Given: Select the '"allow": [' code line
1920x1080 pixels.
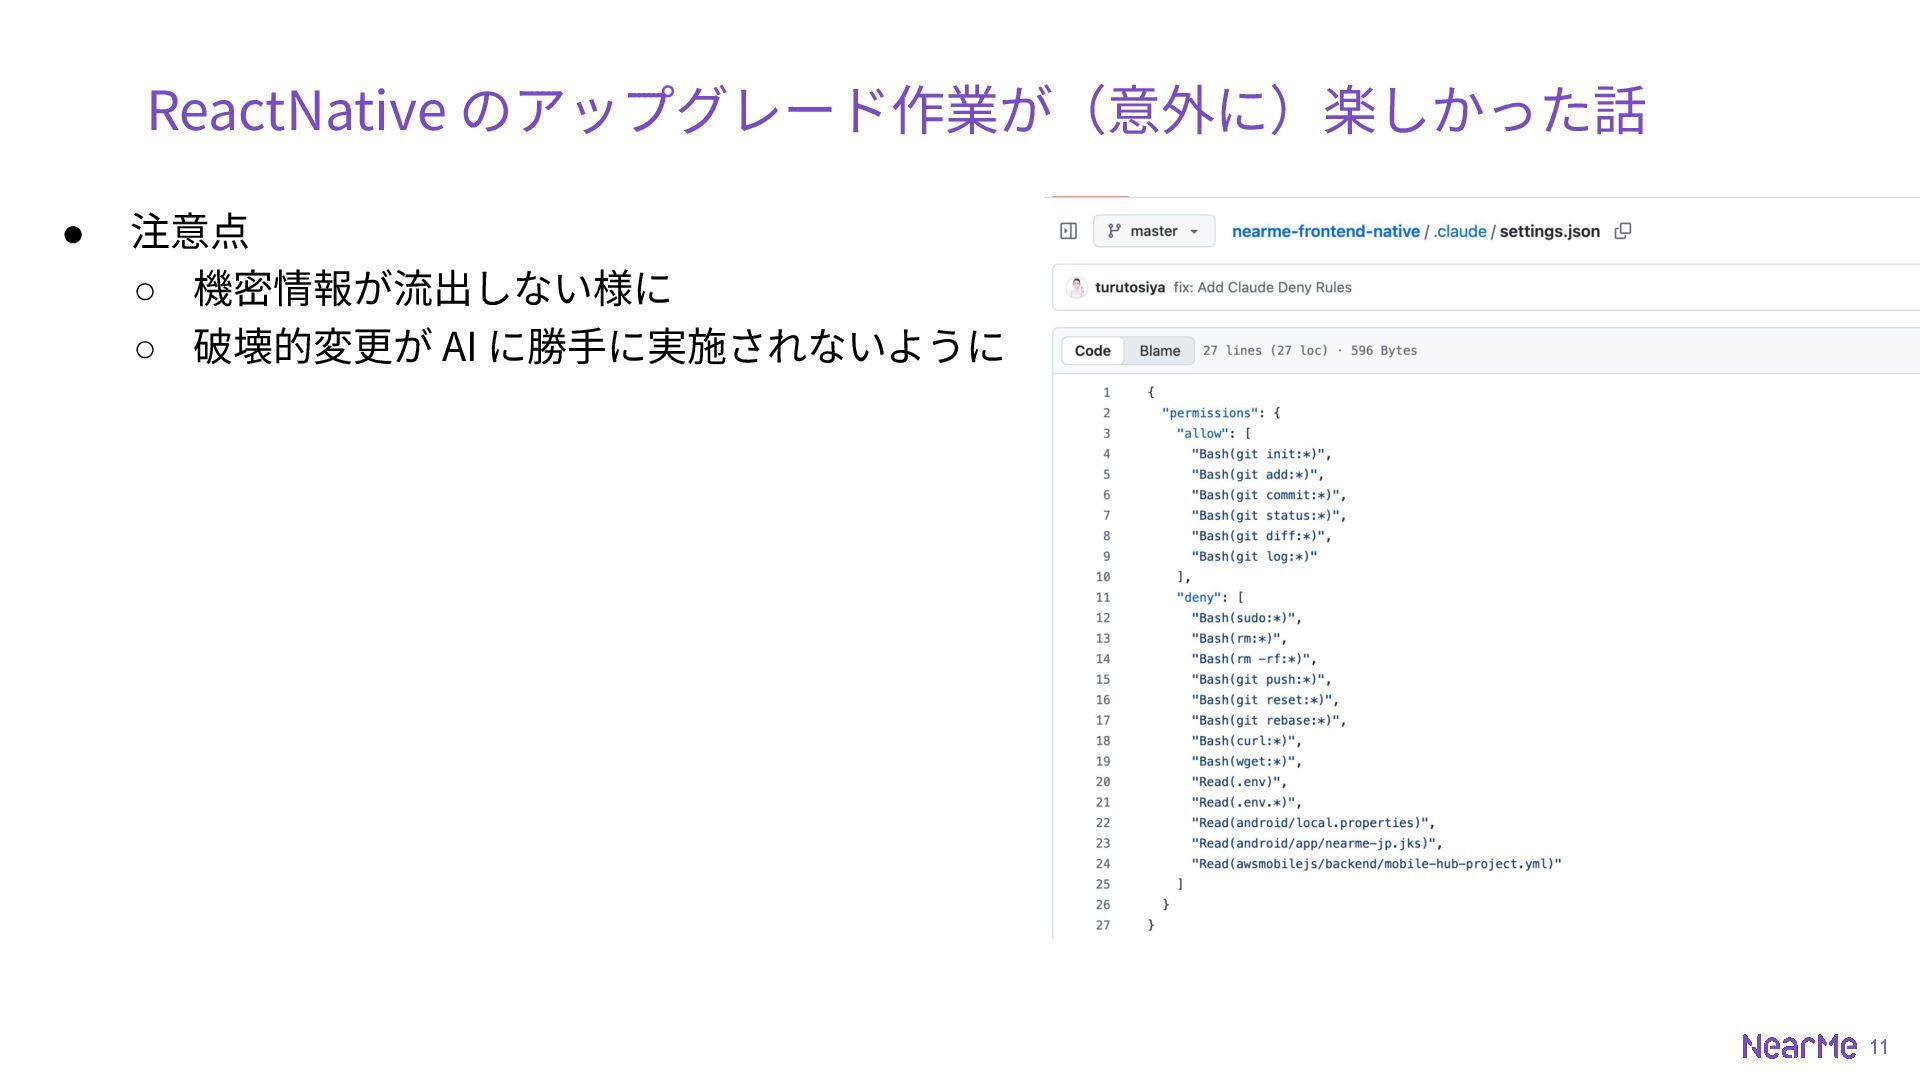Looking at the screenshot, I should pos(1214,433).
